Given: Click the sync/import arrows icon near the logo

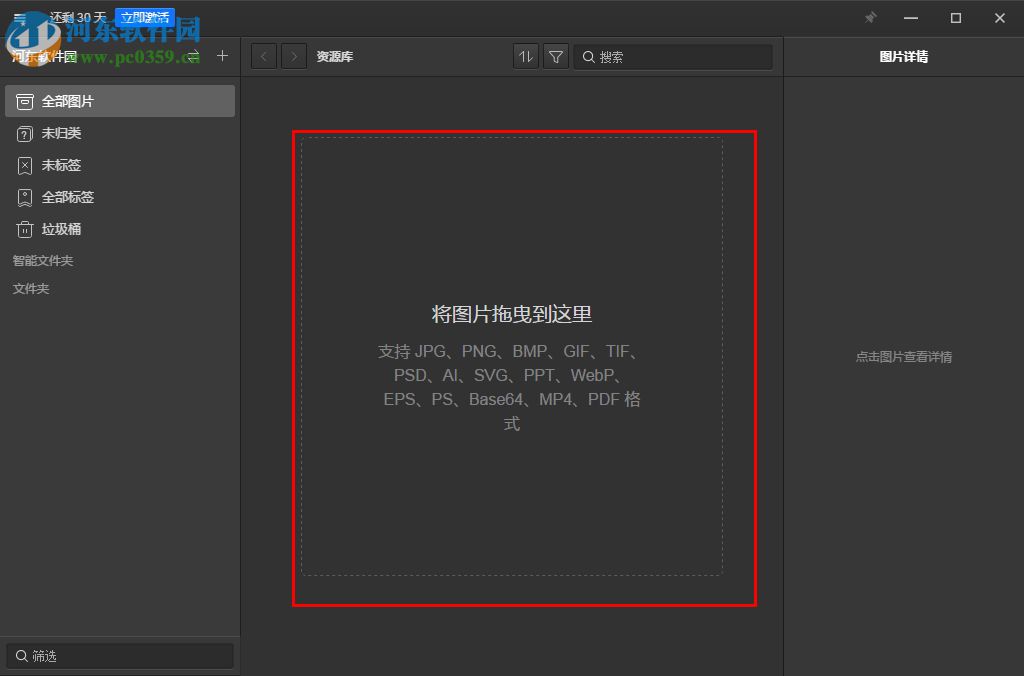Looking at the screenshot, I should [192, 56].
